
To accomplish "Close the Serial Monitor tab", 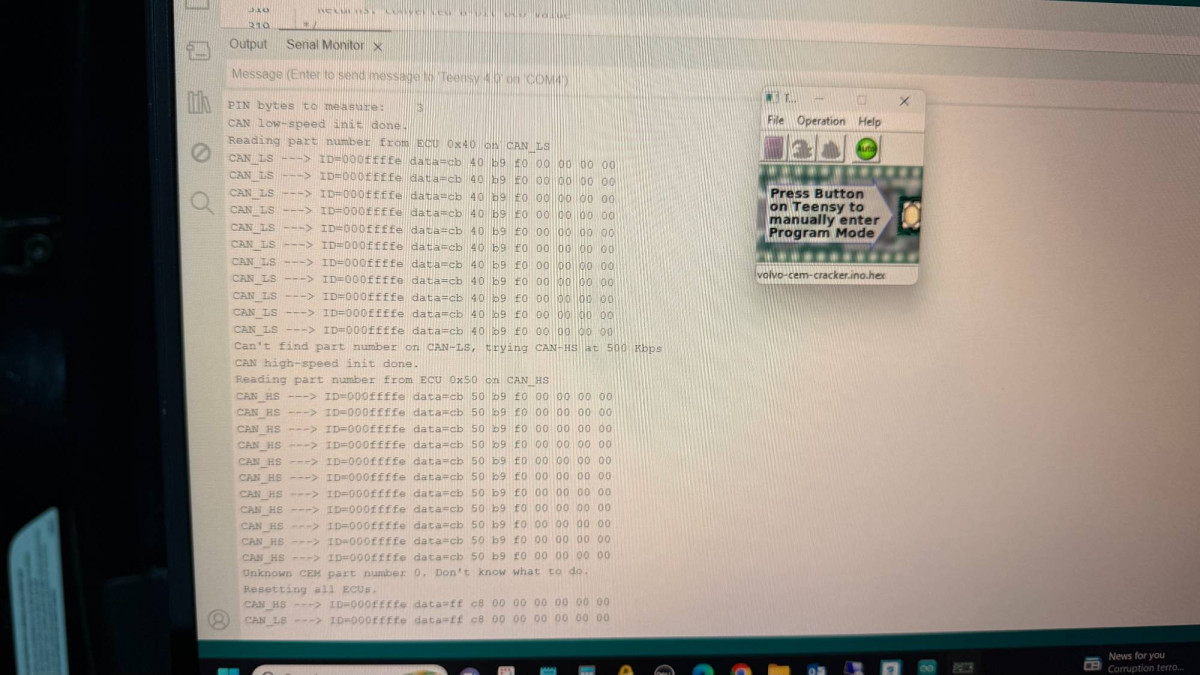I will click(x=378, y=46).
